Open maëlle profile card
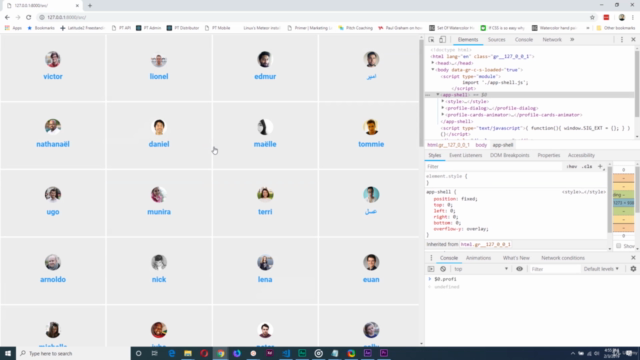 (x=265, y=135)
